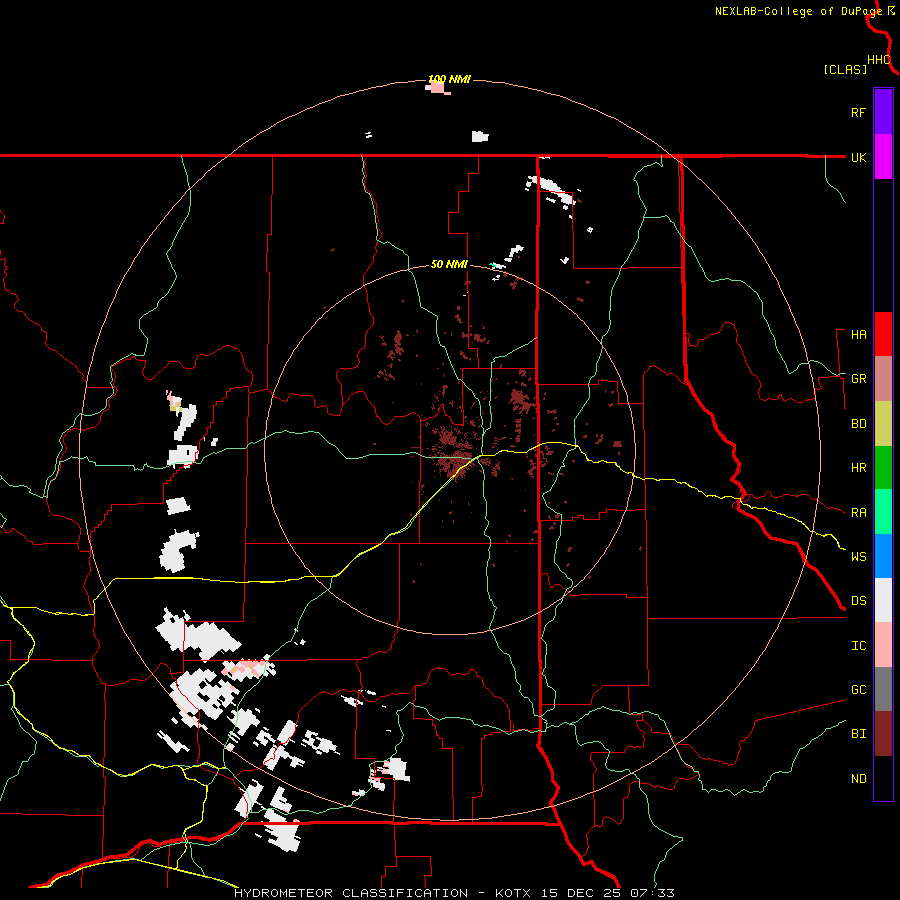This screenshot has height=900, width=900.
Task: Click the 100 NMI range ring label
Action: (449, 79)
